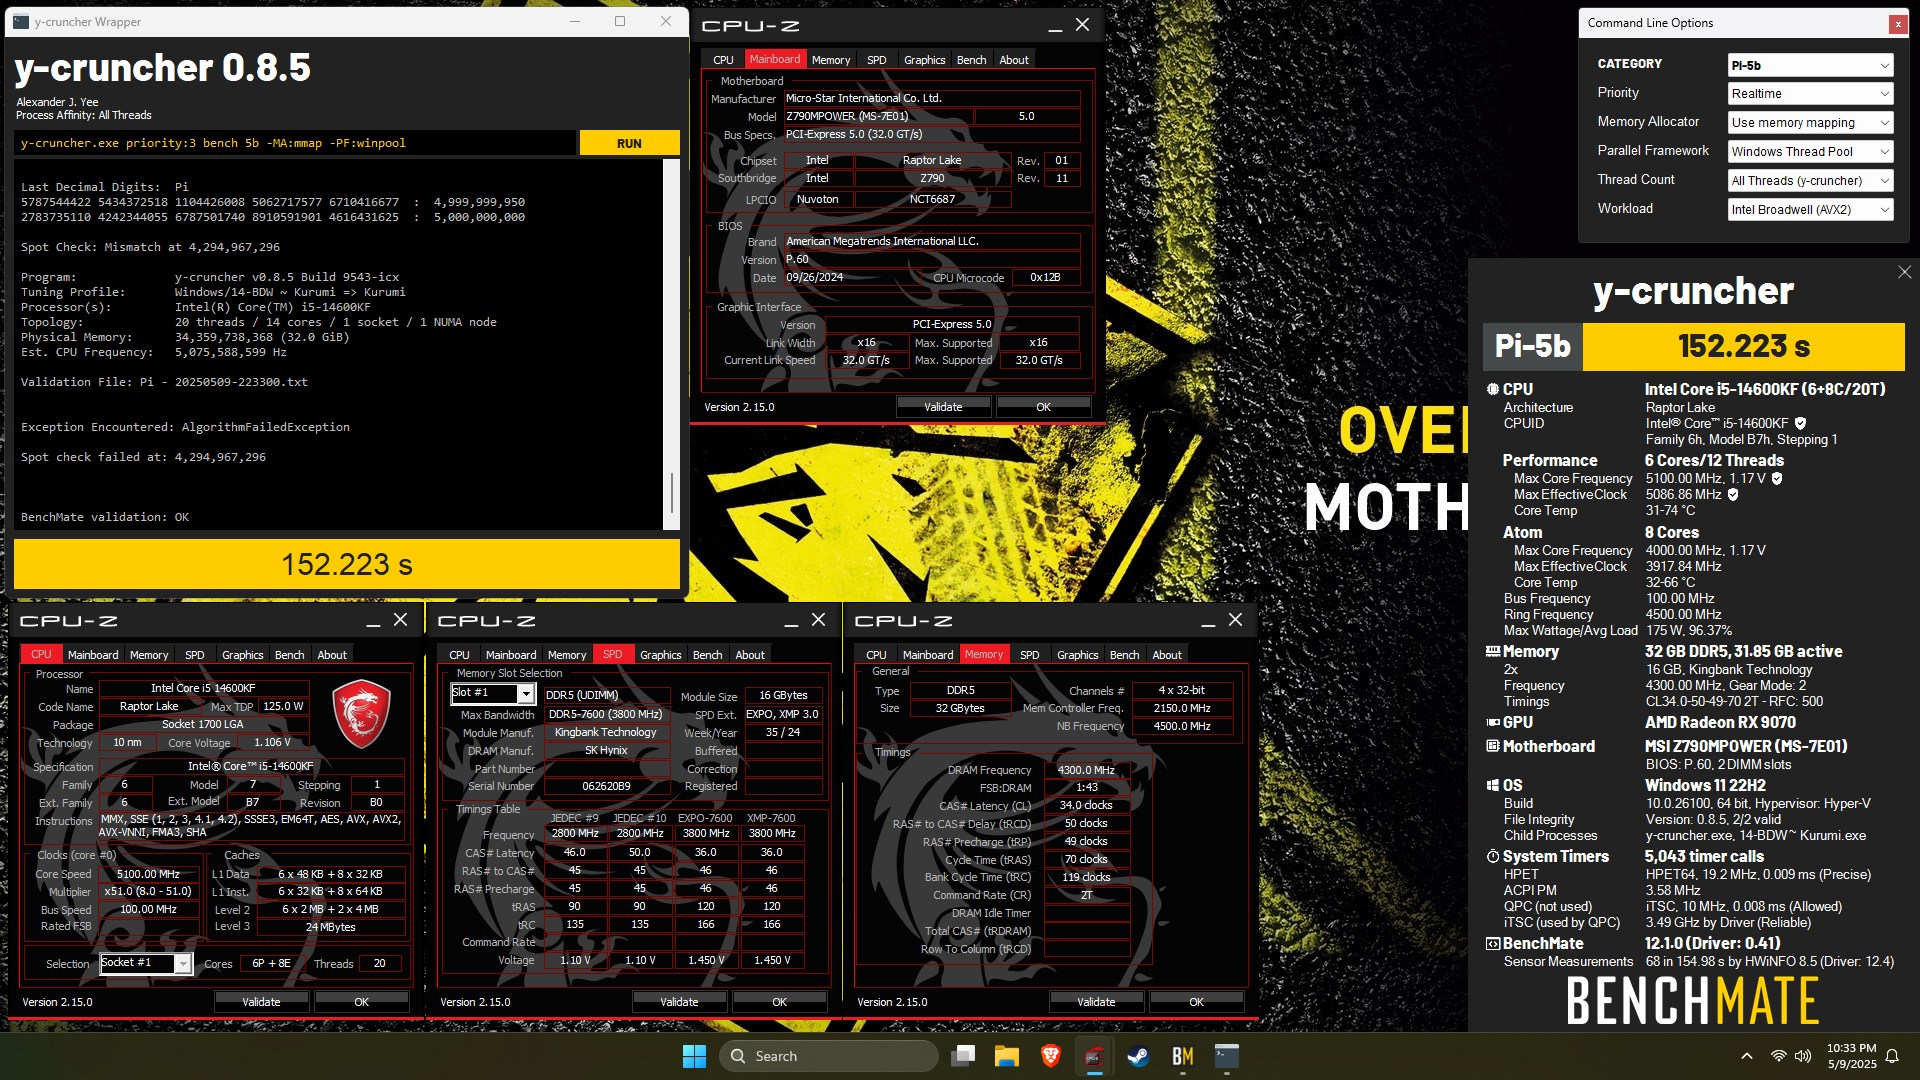1920x1080 pixels.
Task: Click Validate in the CPU-Z CPU window
Action: (261, 1002)
